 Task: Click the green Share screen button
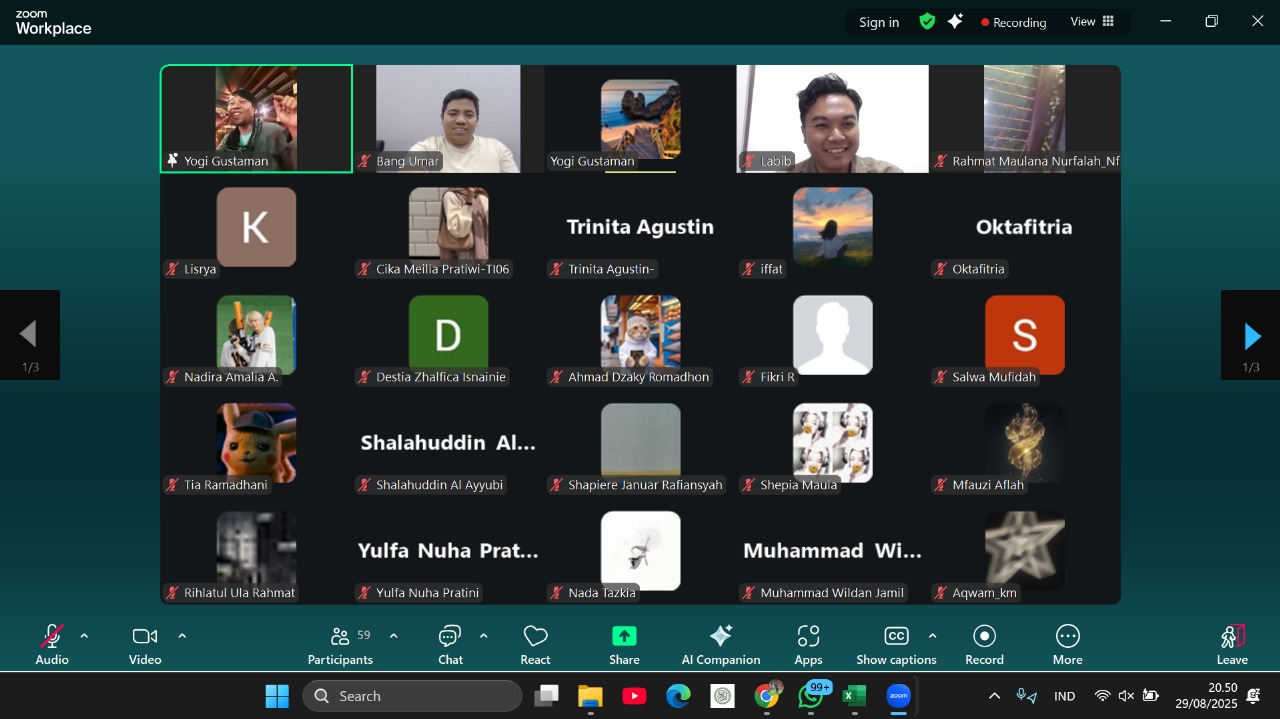click(x=624, y=644)
